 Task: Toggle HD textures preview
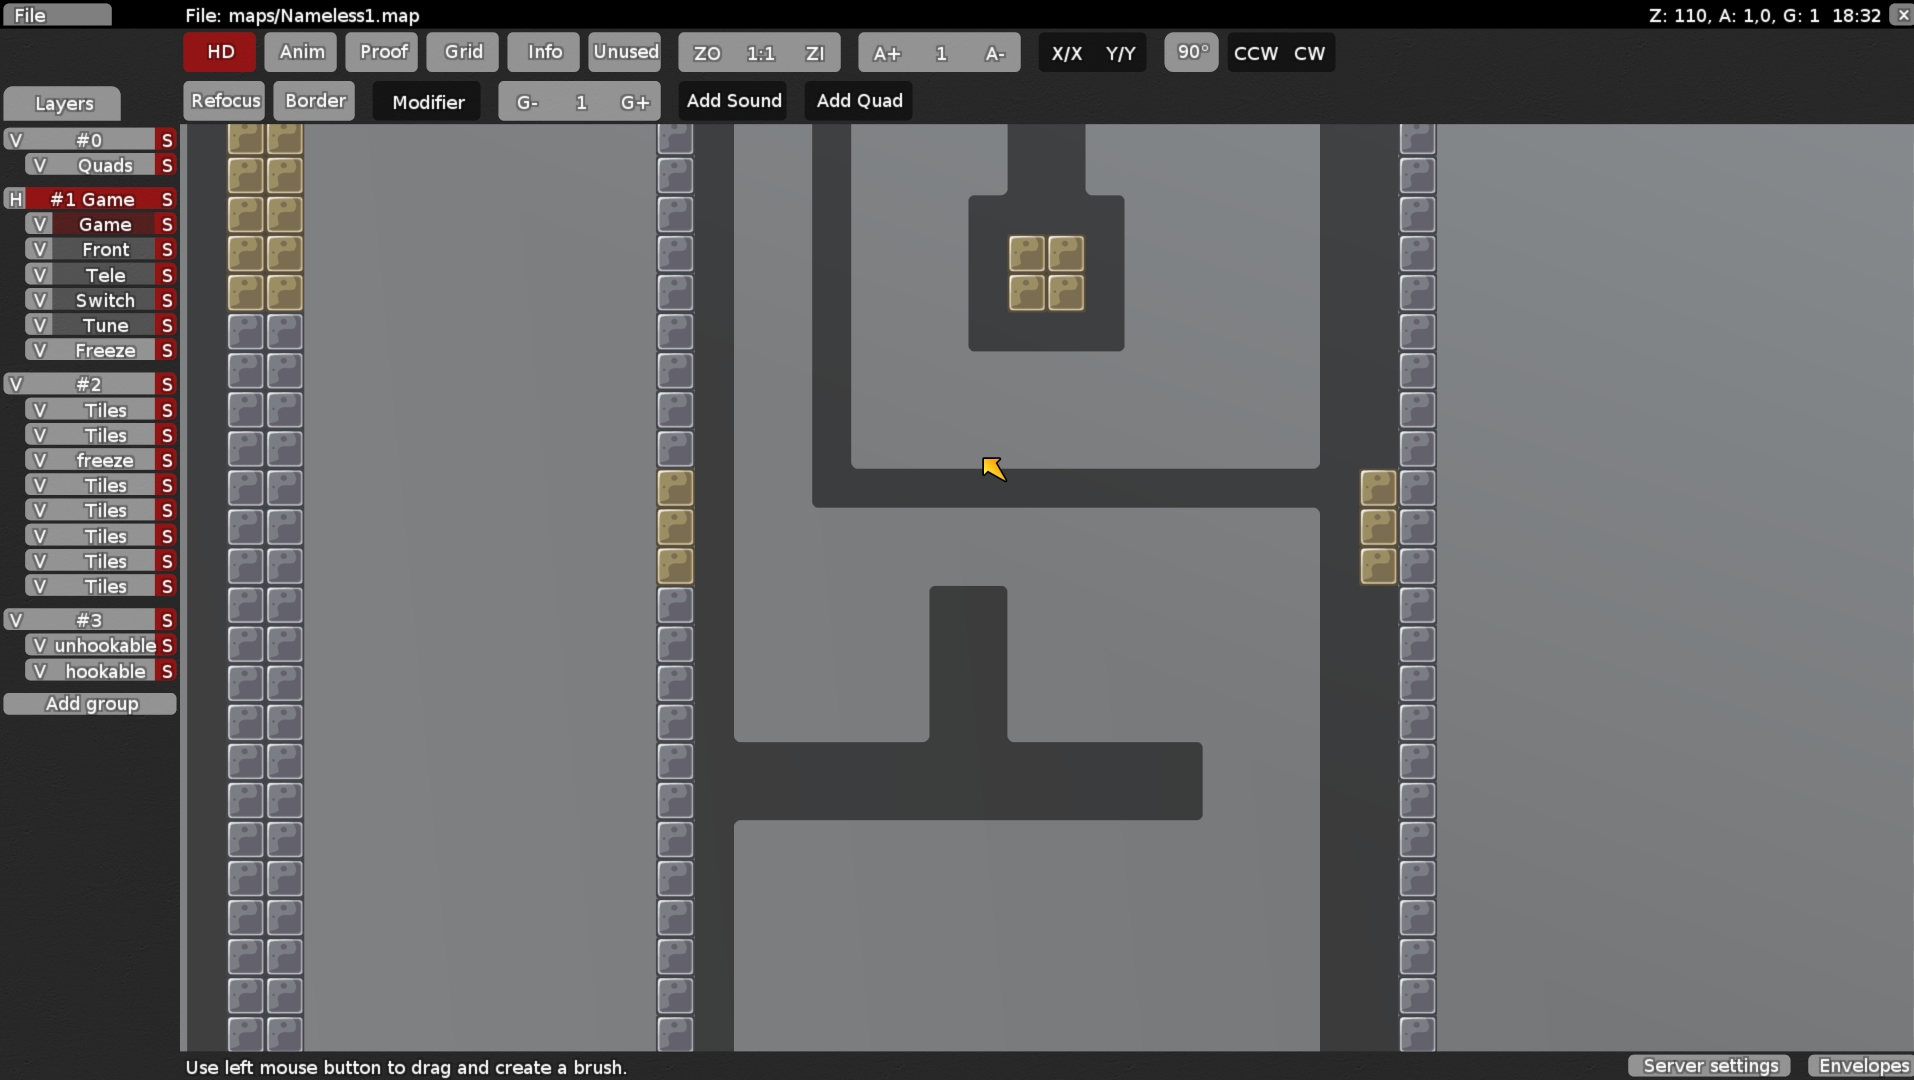click(x=218, y=52)
